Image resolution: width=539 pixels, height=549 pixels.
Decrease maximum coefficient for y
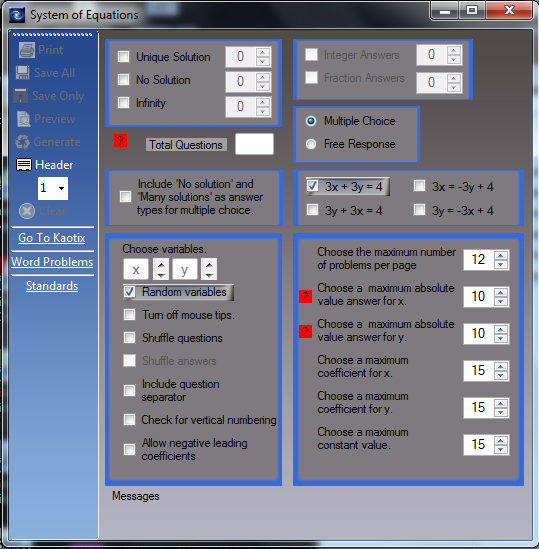[501, 412]
